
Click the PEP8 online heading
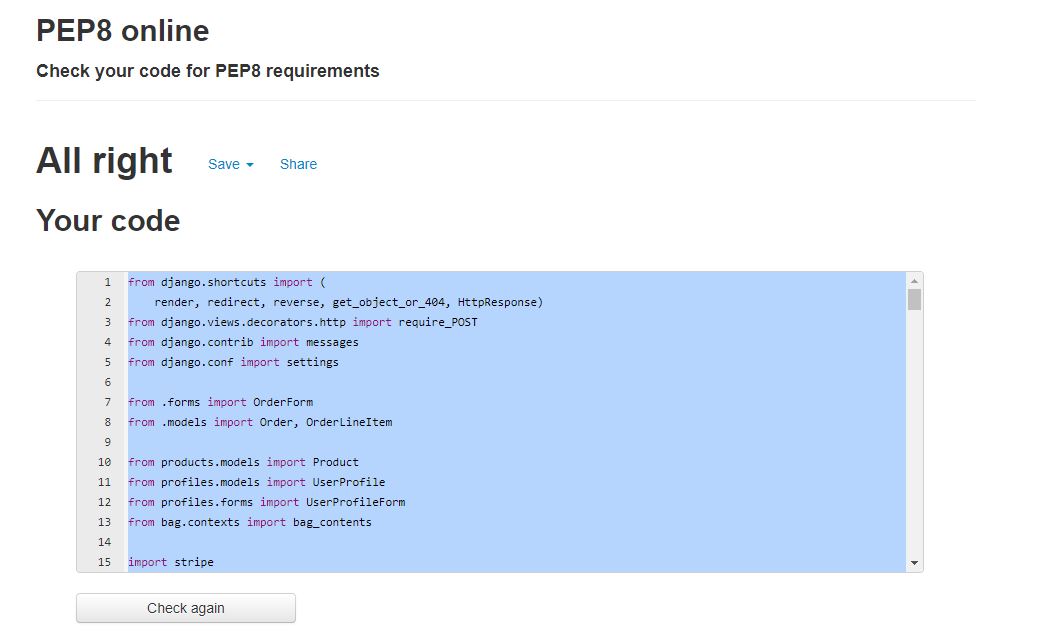[122, 30]
